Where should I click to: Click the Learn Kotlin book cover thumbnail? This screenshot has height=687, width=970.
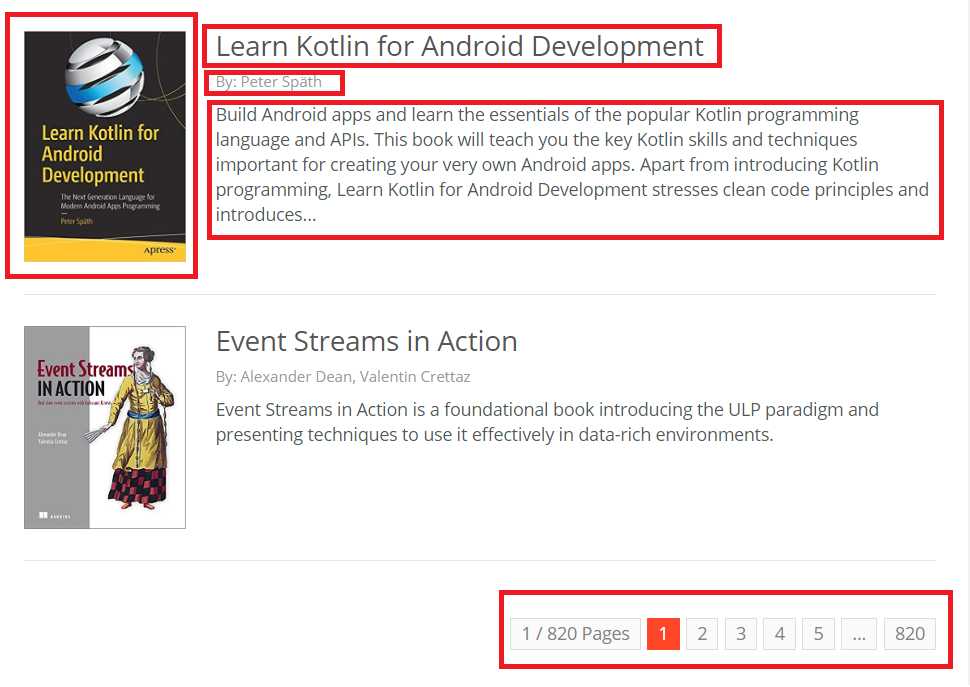click(105, 147)
